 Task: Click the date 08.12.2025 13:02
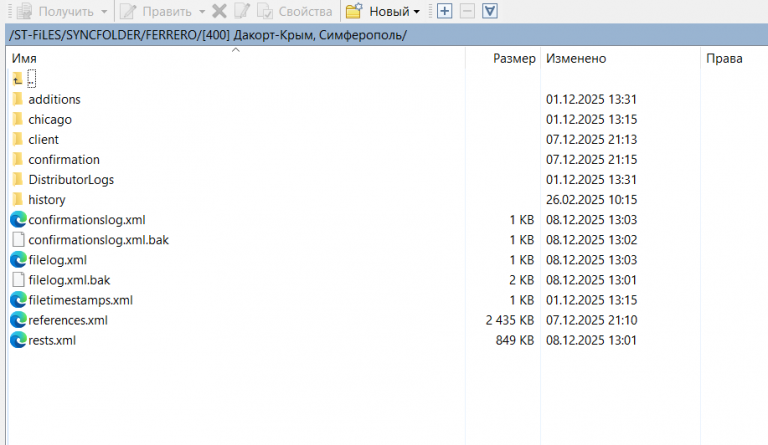coord(591,240)
